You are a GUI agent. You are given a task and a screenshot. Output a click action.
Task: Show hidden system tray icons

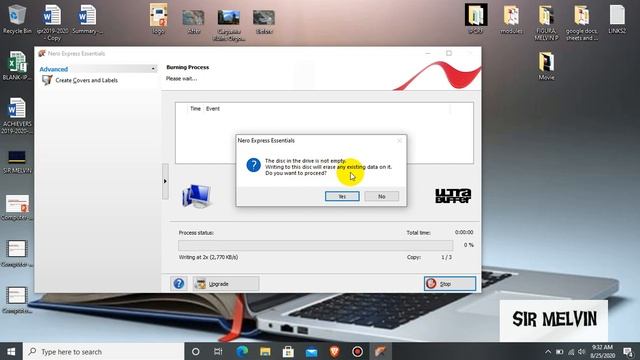(x=548, y=351)
